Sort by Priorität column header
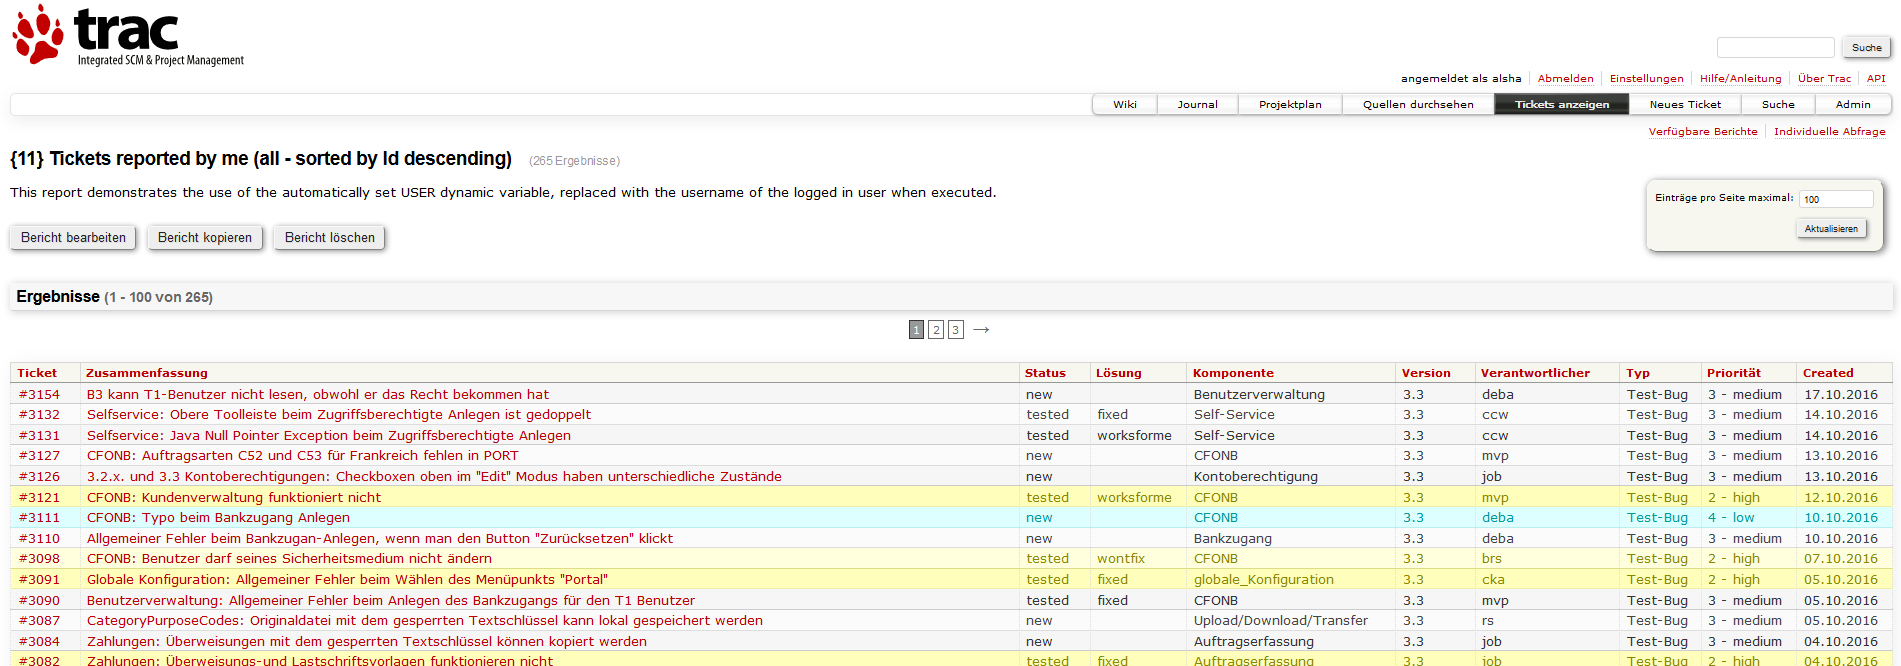Image resolution: width=1901 pixels, height=666 pixels. click(1734, 373)
